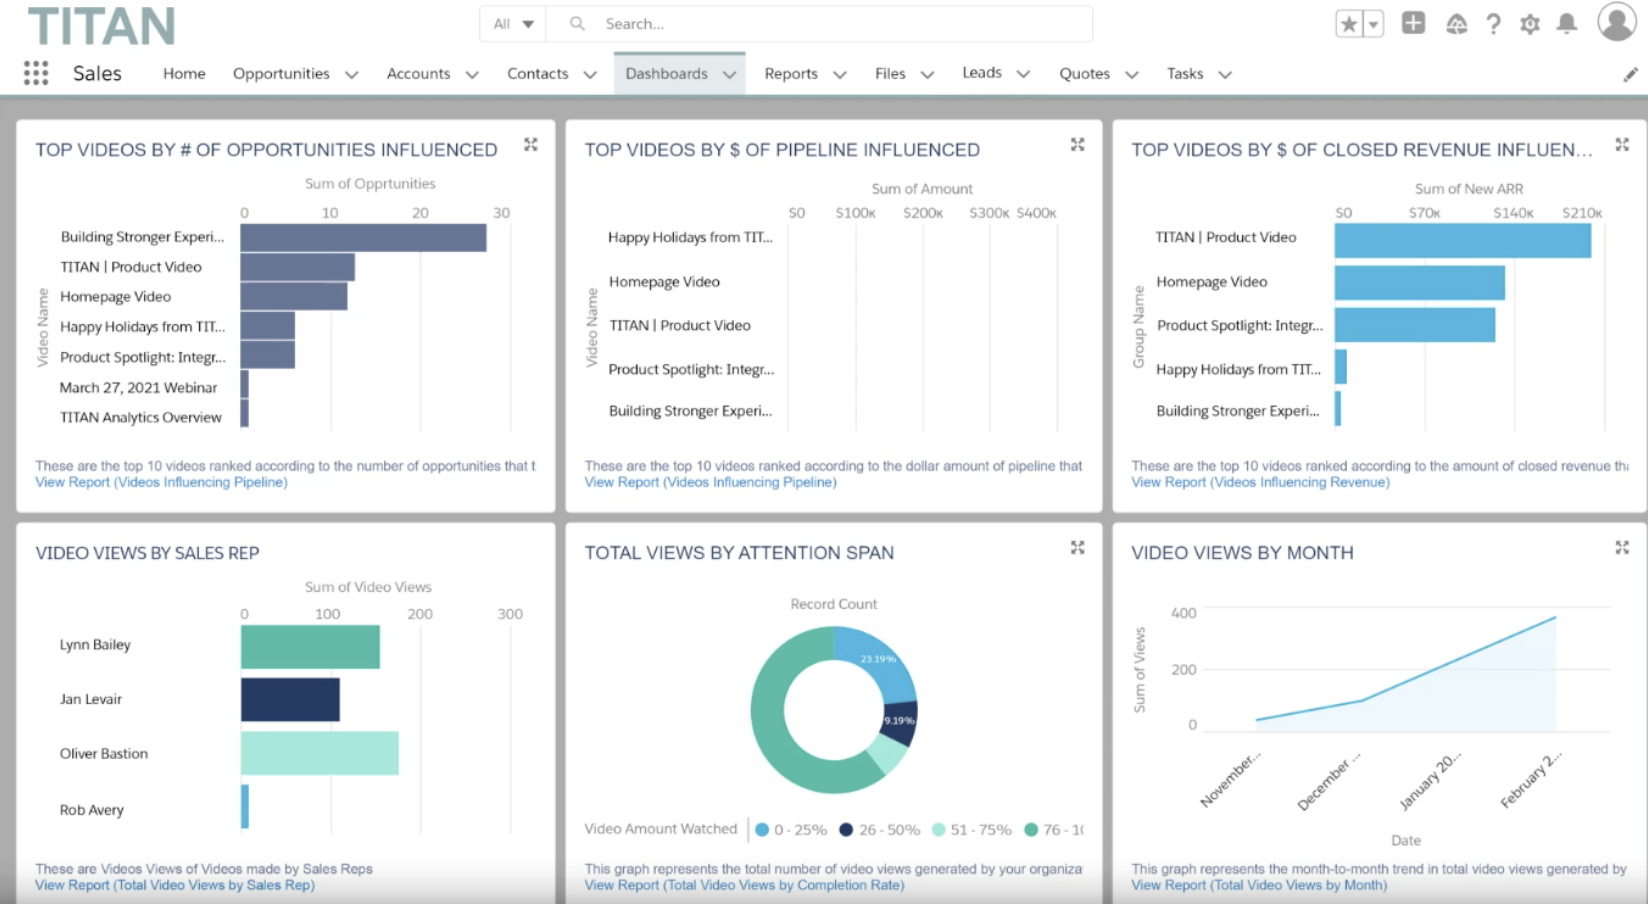Expand the Quotes tab chevron menu
1648x904 pixels.
coord(1132,74)
